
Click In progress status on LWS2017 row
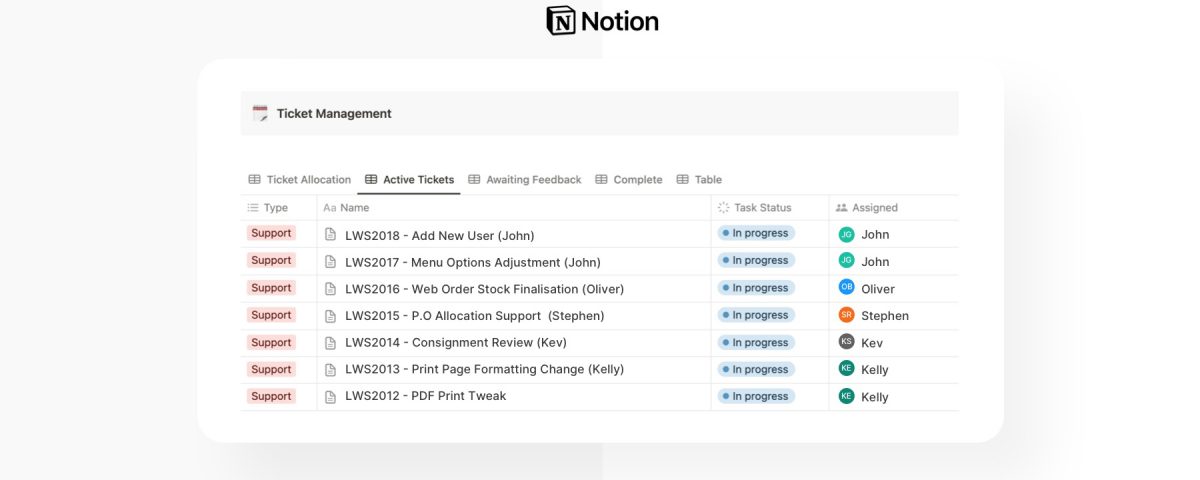(x=755, y=260)
